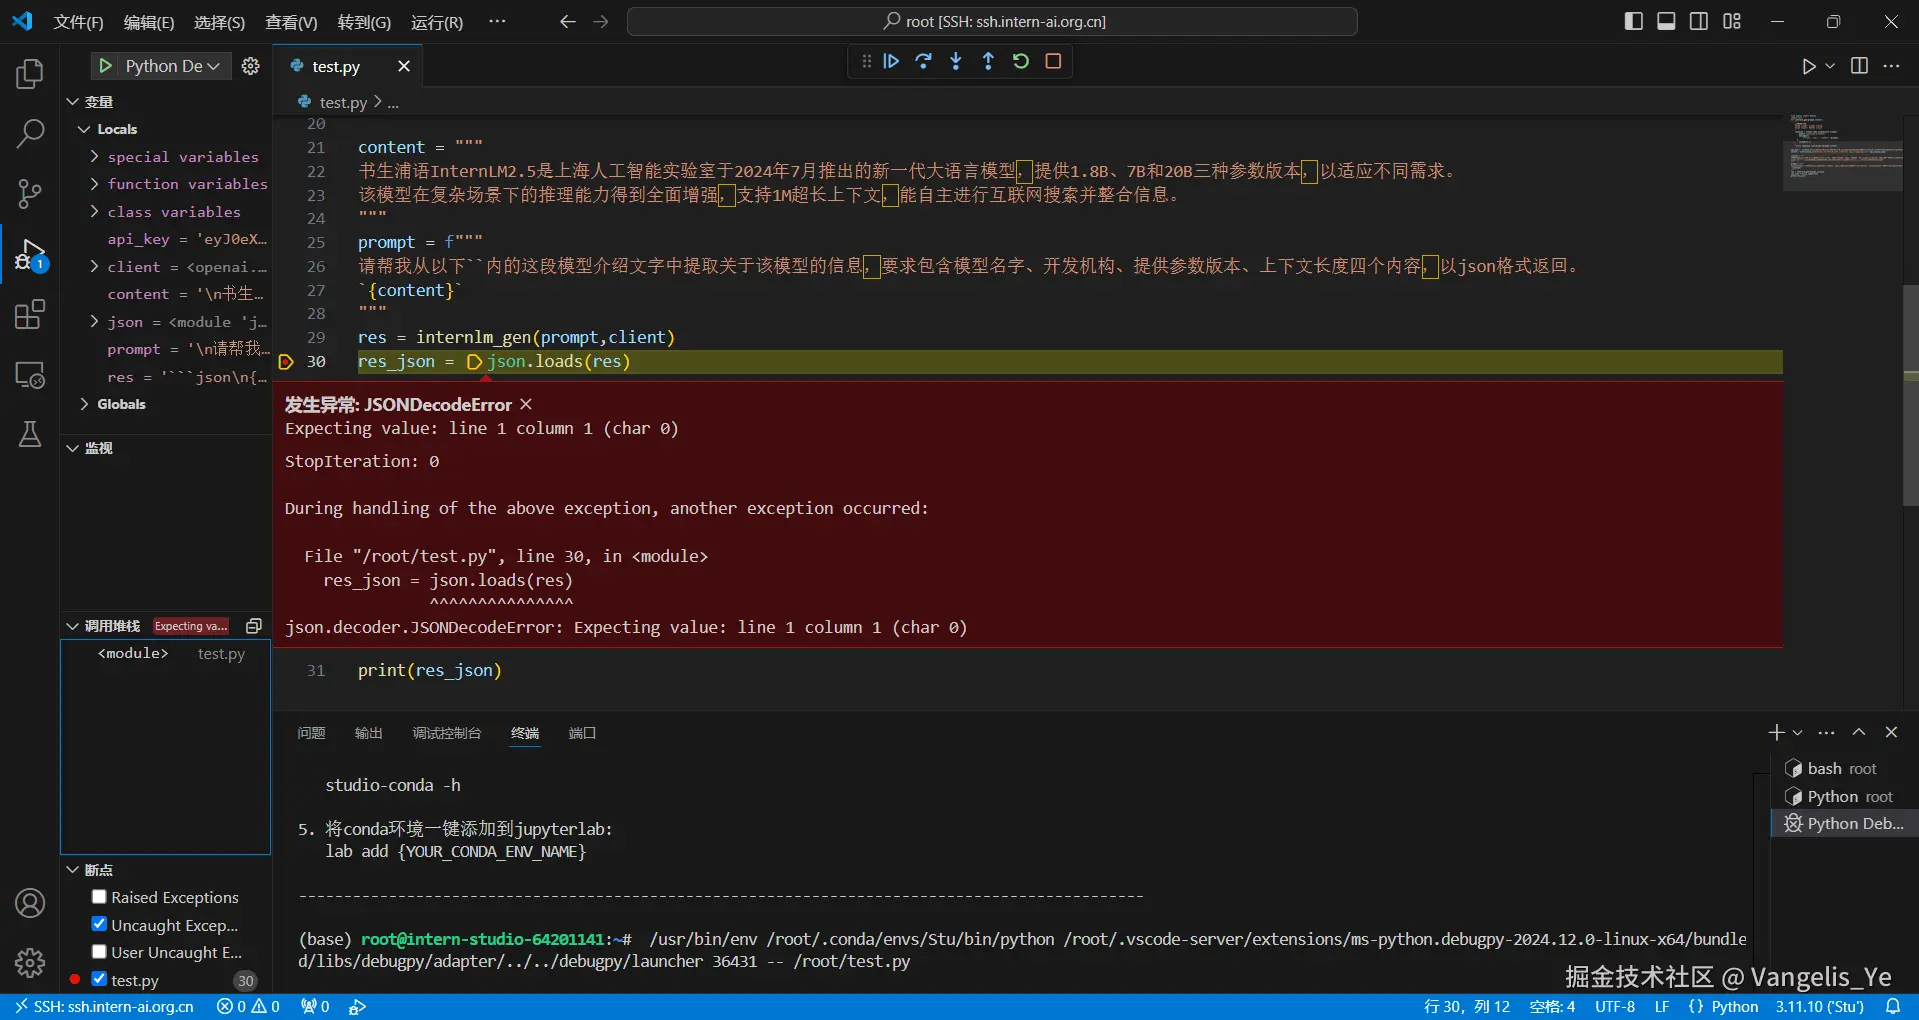The image size is (1919, 1020).
Task: Step over in the debug toolbar
Action: tap(923, 61)
